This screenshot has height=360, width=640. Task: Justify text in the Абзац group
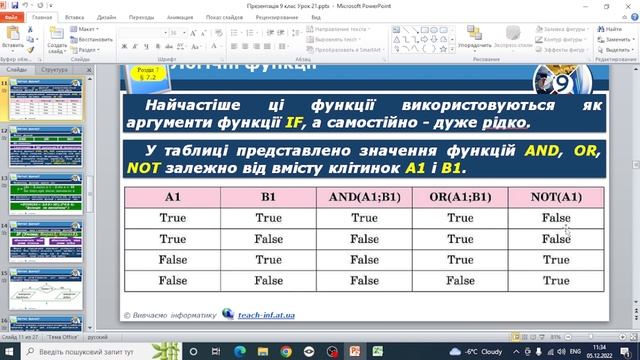pyautogui.click(x=267, y=47)
